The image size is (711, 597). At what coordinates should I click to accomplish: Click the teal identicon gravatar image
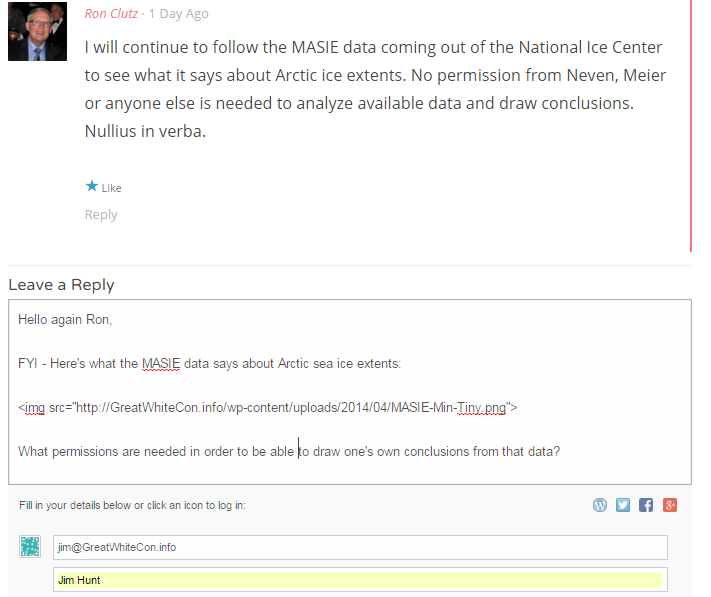pos(30,546)
